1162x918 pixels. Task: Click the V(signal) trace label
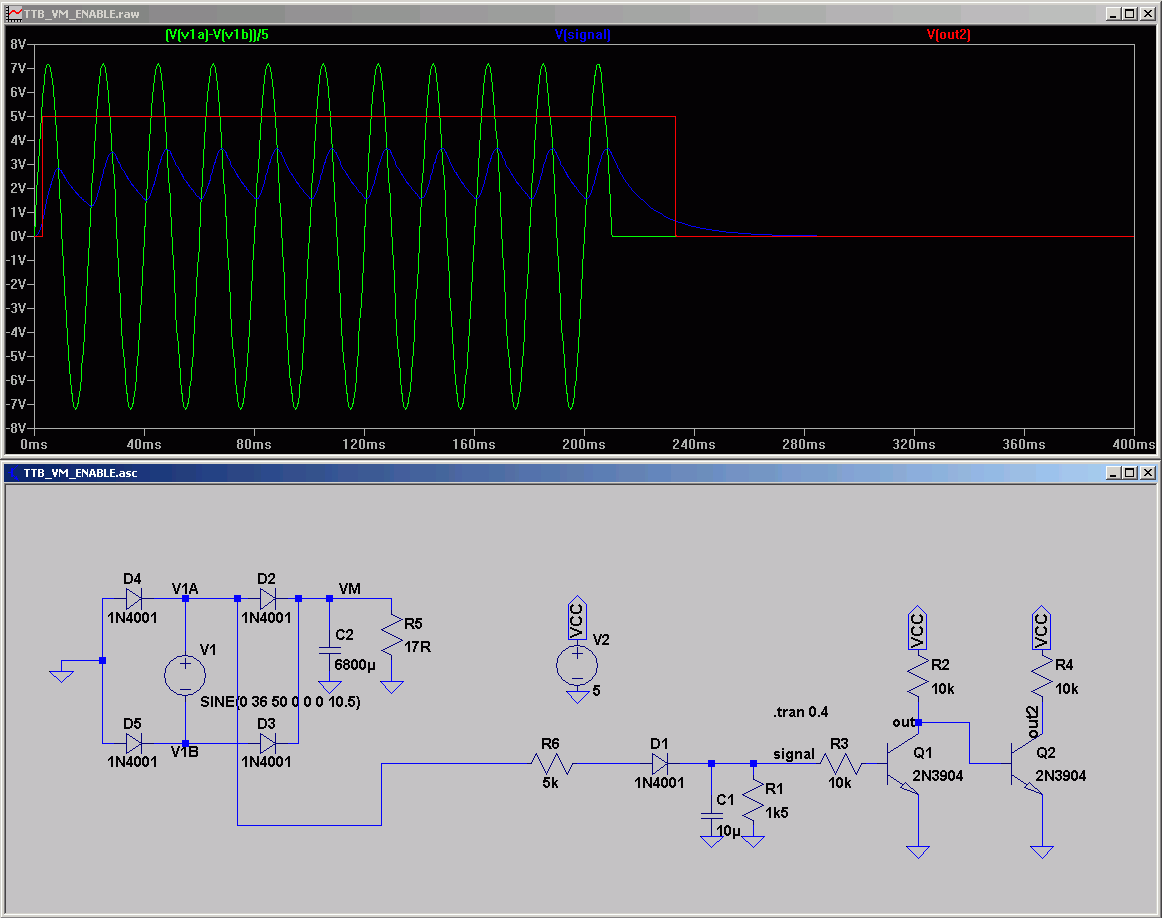[582, 35]
